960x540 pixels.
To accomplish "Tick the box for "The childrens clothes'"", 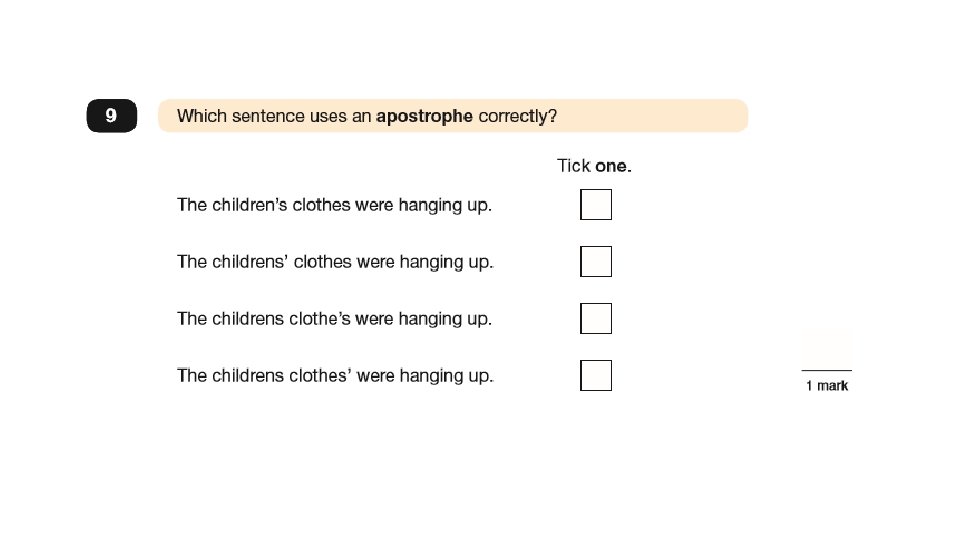I will (596, 376).
